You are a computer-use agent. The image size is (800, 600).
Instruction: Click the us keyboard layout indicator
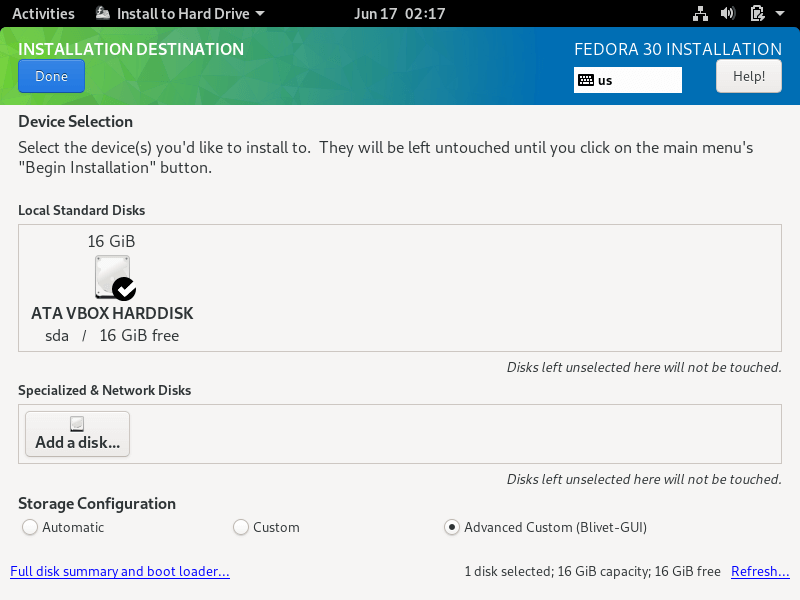[628, 80]
